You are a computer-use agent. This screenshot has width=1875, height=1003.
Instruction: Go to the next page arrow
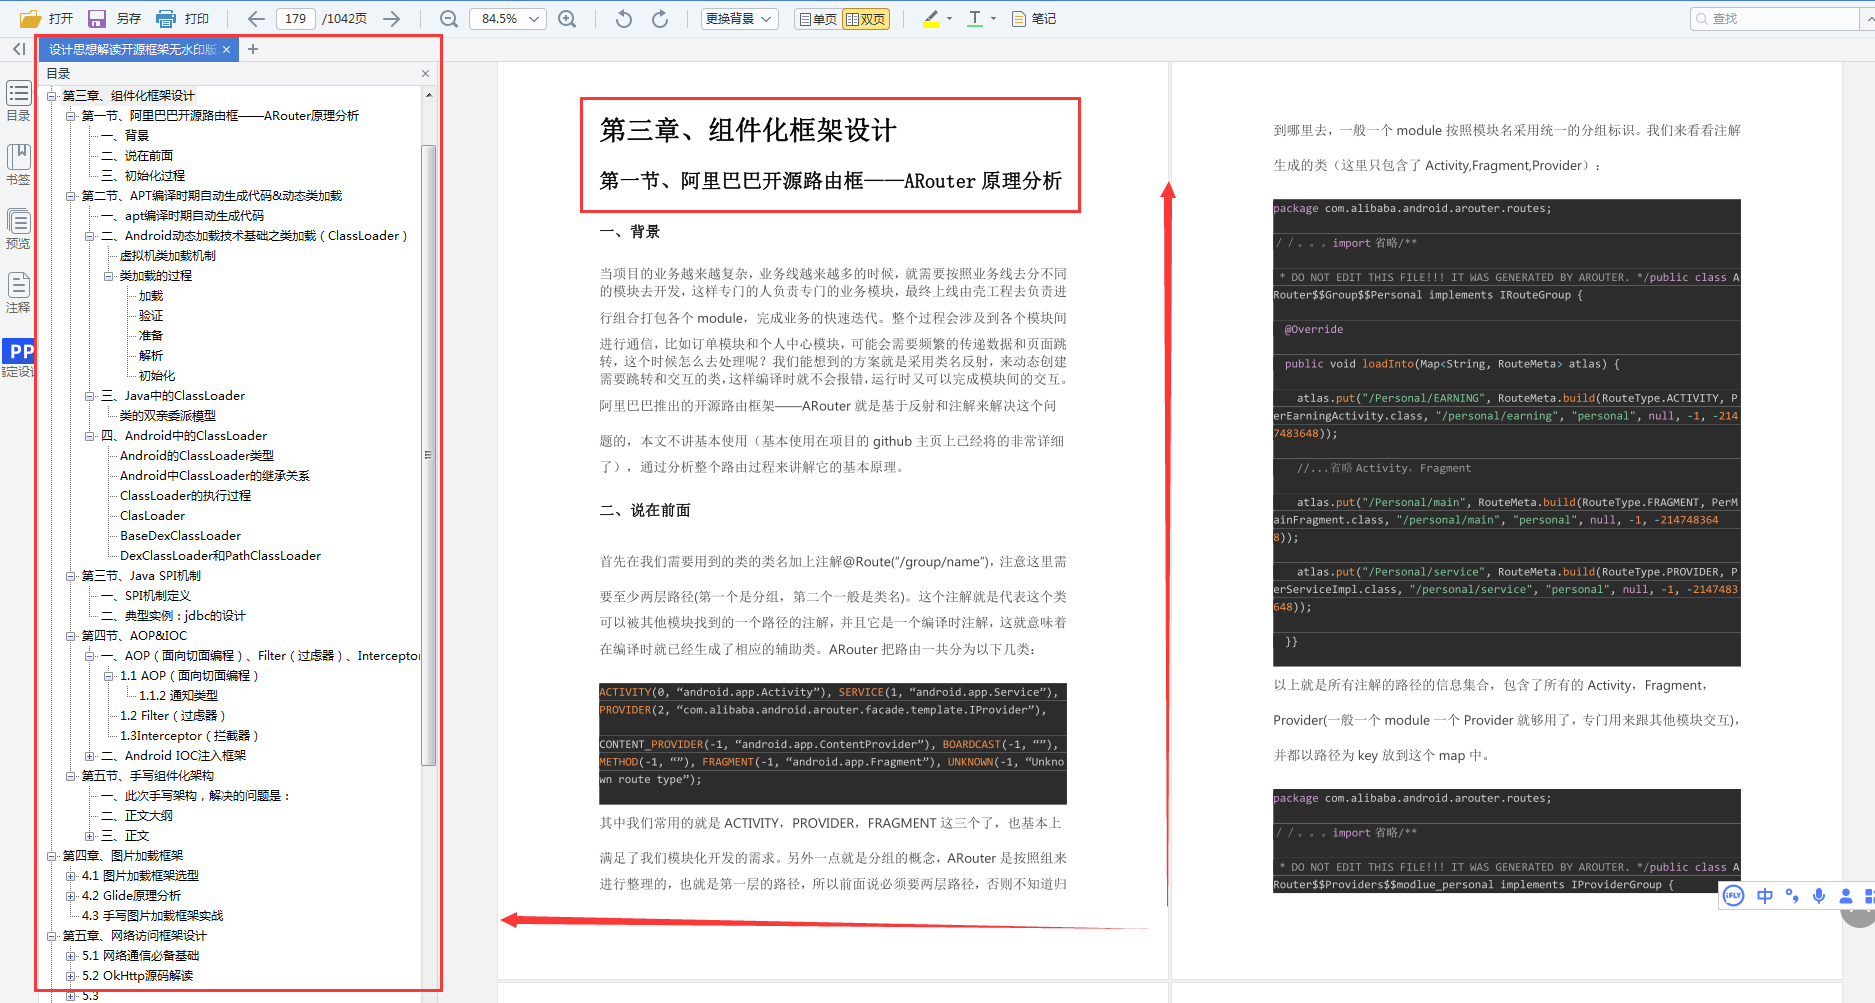pos(391,19)
